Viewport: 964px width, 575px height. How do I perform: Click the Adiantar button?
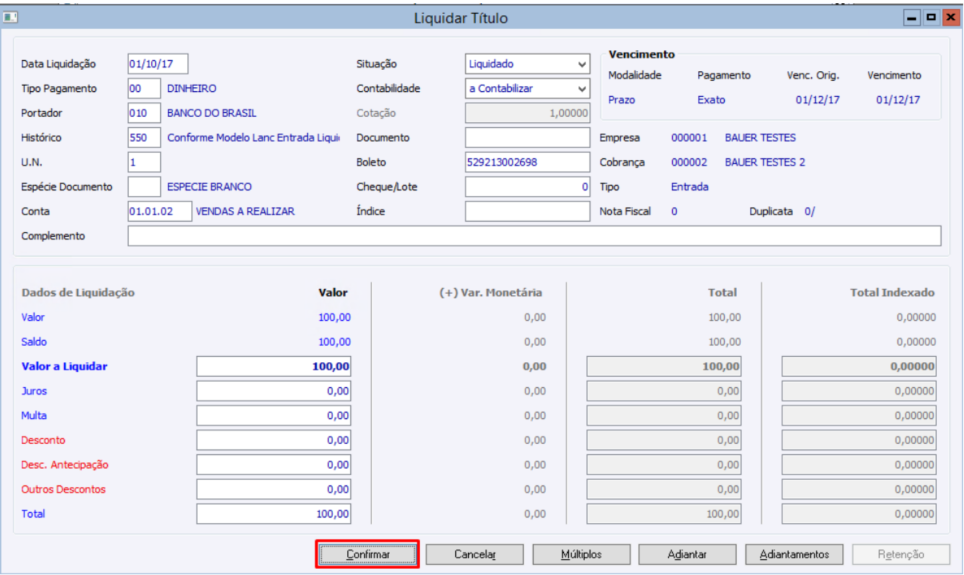click(688, 554)
